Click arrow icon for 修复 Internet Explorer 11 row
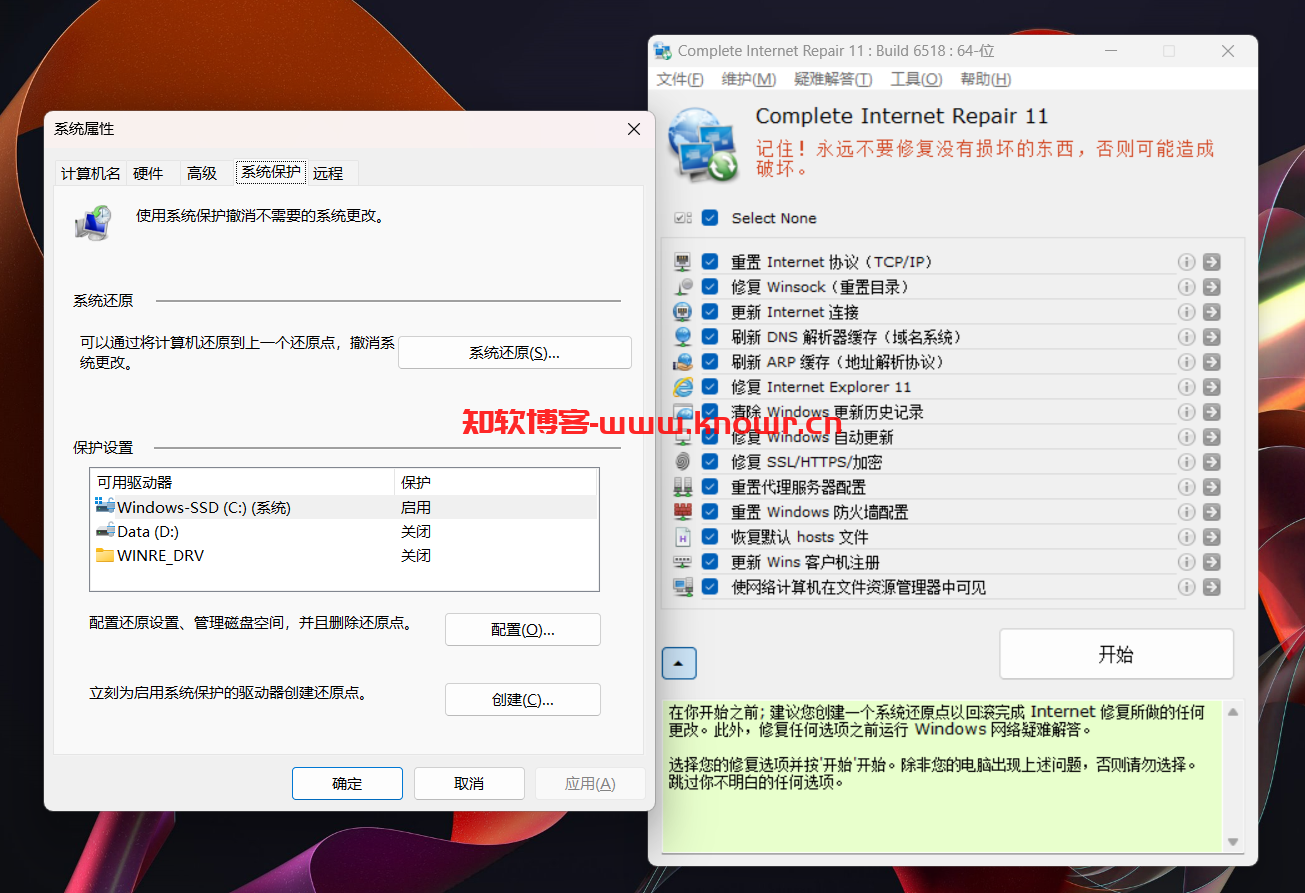This screenshot has width=1305, height=893. (1211, 387)
